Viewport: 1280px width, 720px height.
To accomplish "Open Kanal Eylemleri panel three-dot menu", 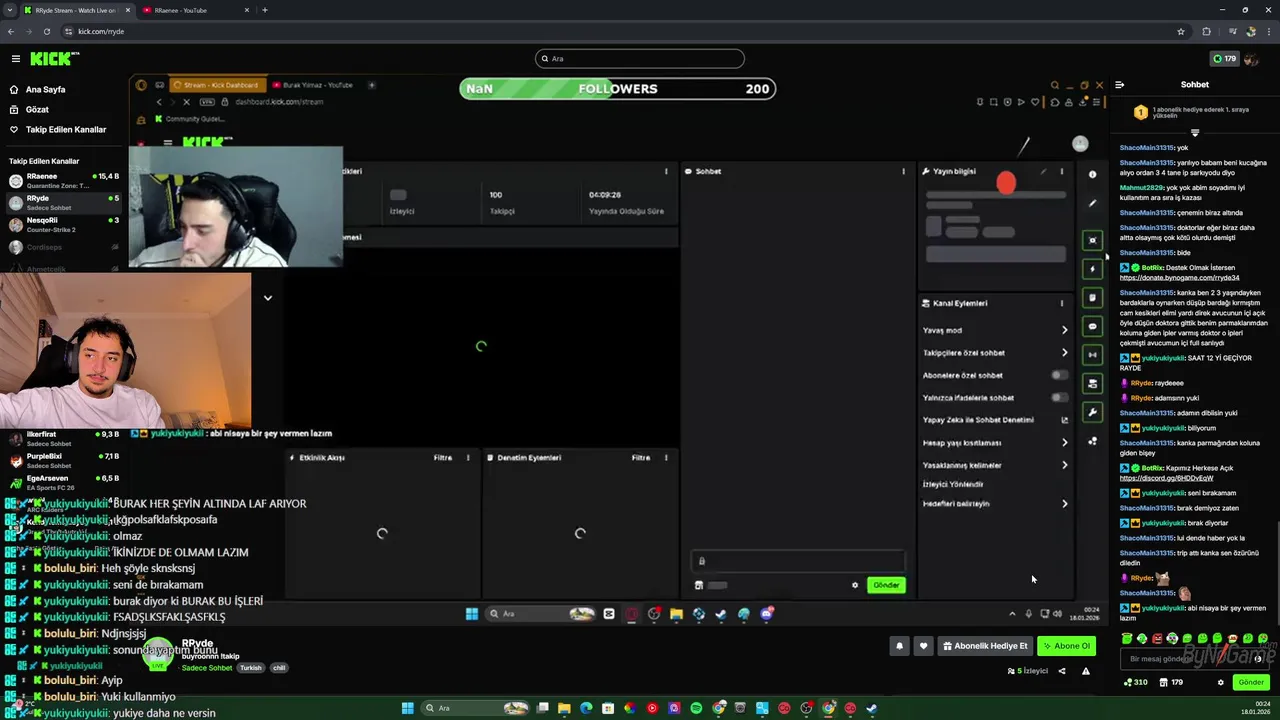I will (1062, 303).
